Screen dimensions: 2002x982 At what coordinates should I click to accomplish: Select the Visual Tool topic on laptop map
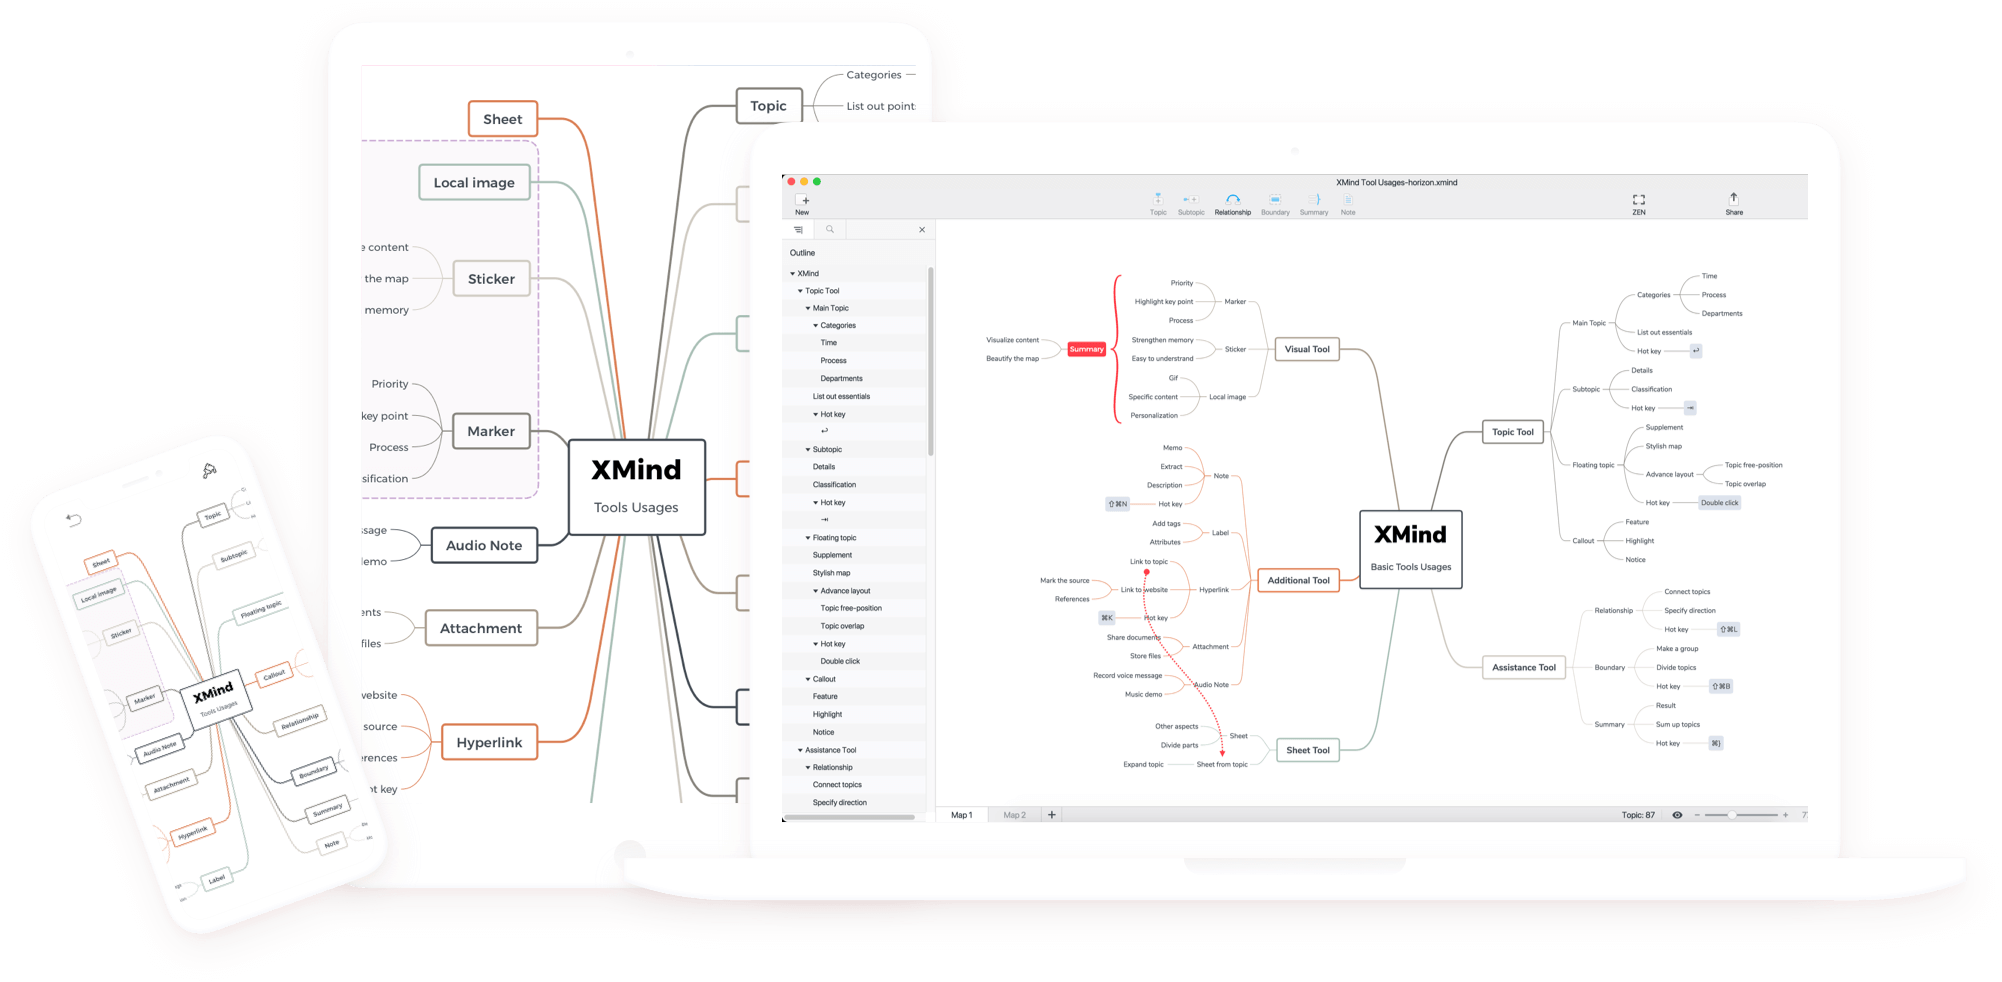(x=1307, y=349)
